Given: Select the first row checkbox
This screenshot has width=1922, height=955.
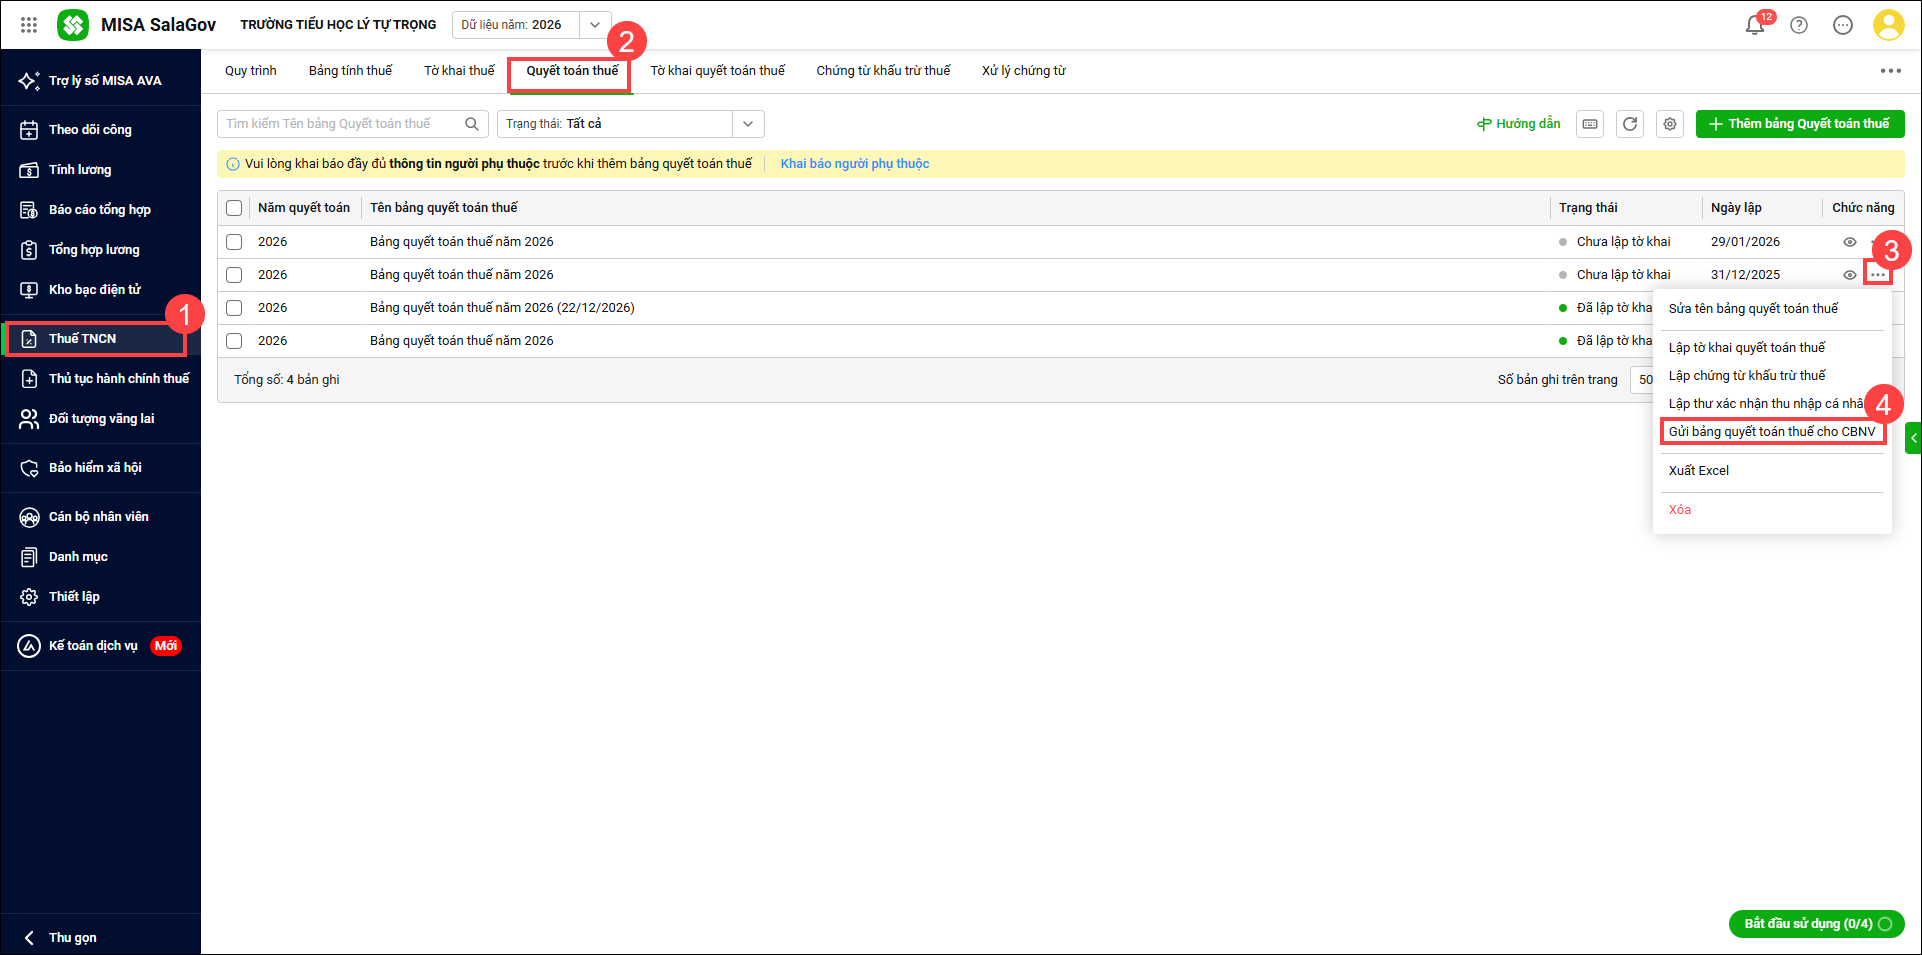Looking at the screenshot, I should coord(234,242).
